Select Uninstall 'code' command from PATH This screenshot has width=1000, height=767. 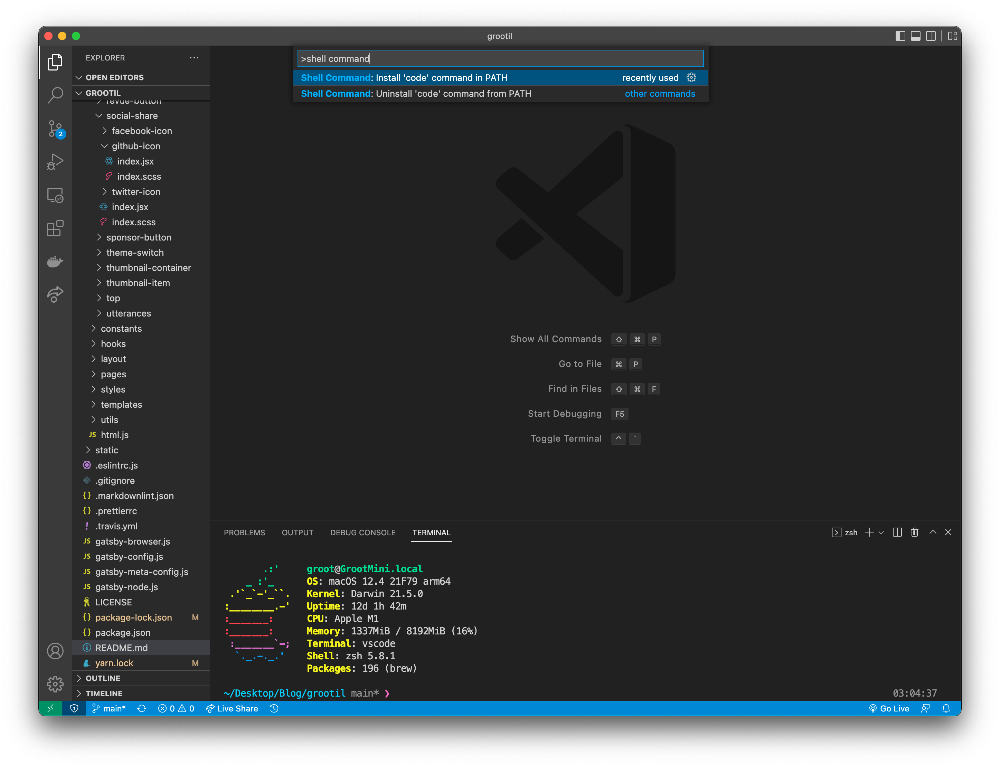click(x=501, y=94)
